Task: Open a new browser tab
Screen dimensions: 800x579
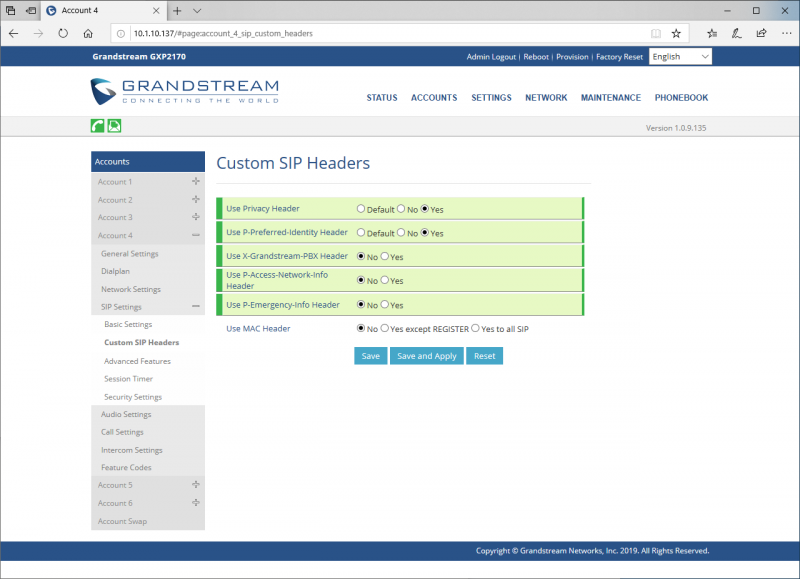Action: [x=177, y=10]
